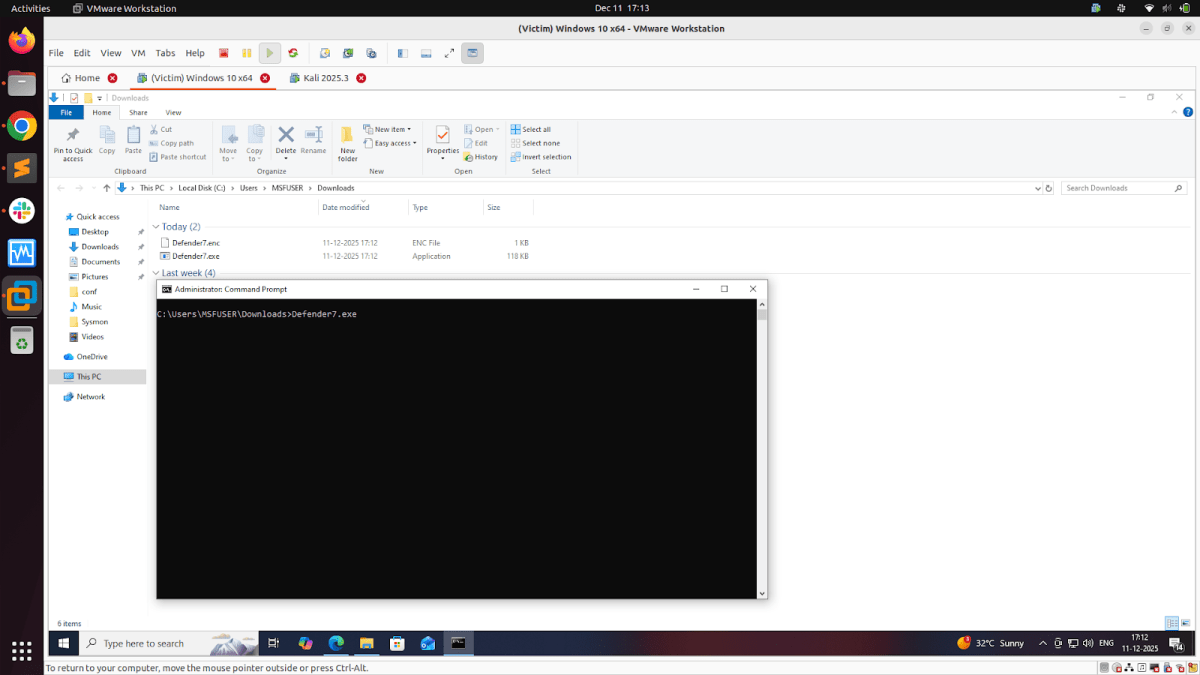Open Properties for selected item
This screenshot has width=1200, height=675.
pyautogui.click(x=442, y=140)
